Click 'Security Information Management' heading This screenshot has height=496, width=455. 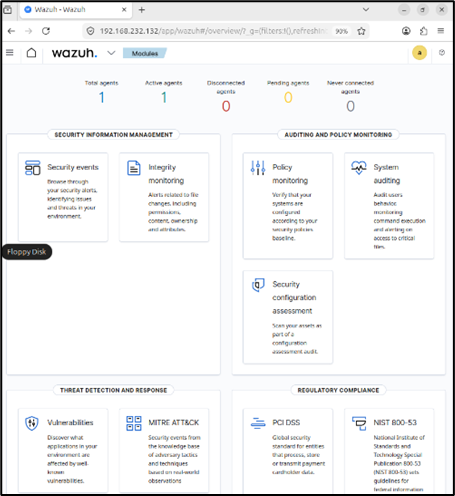(113, 135)
